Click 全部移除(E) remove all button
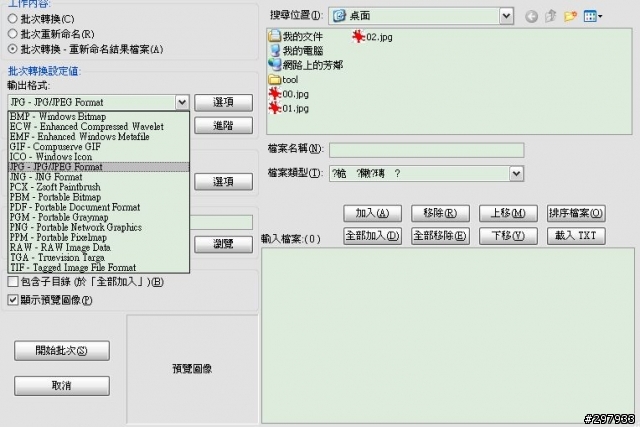Viewport: 640px width, 427px height. [440, 236]
